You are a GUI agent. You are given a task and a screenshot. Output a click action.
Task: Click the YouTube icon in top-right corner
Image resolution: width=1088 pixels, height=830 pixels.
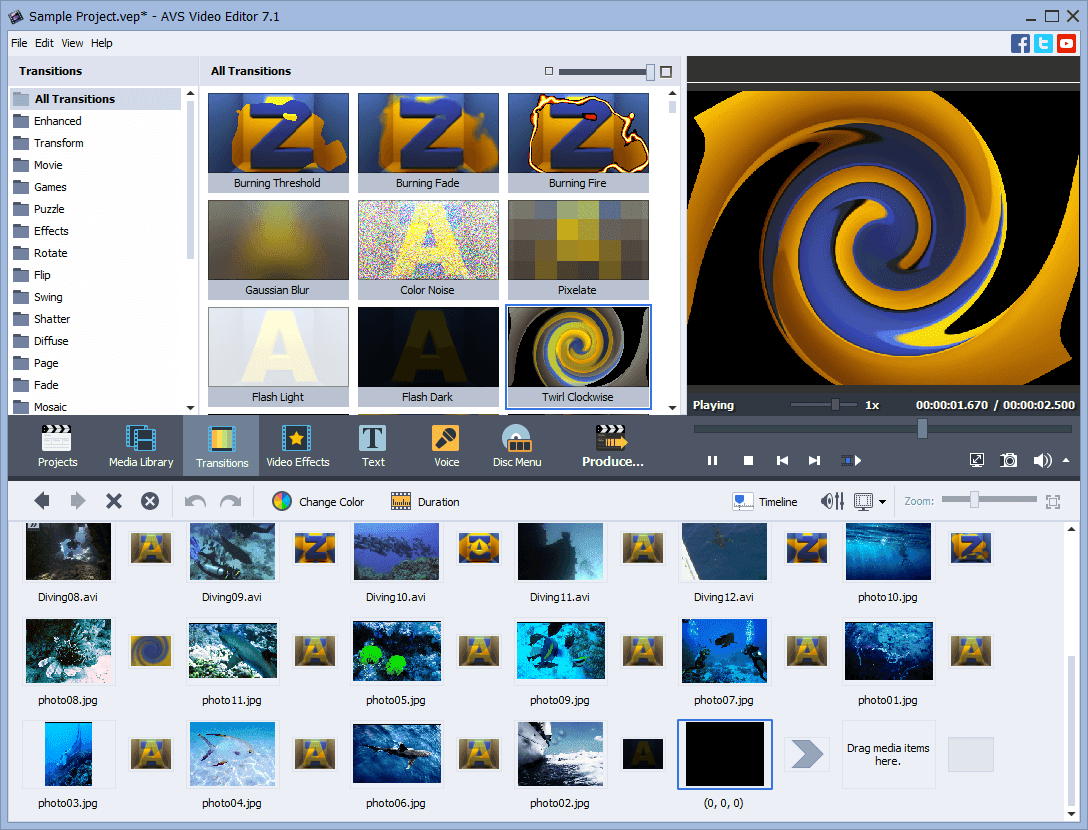click(x=1067, y=43)
